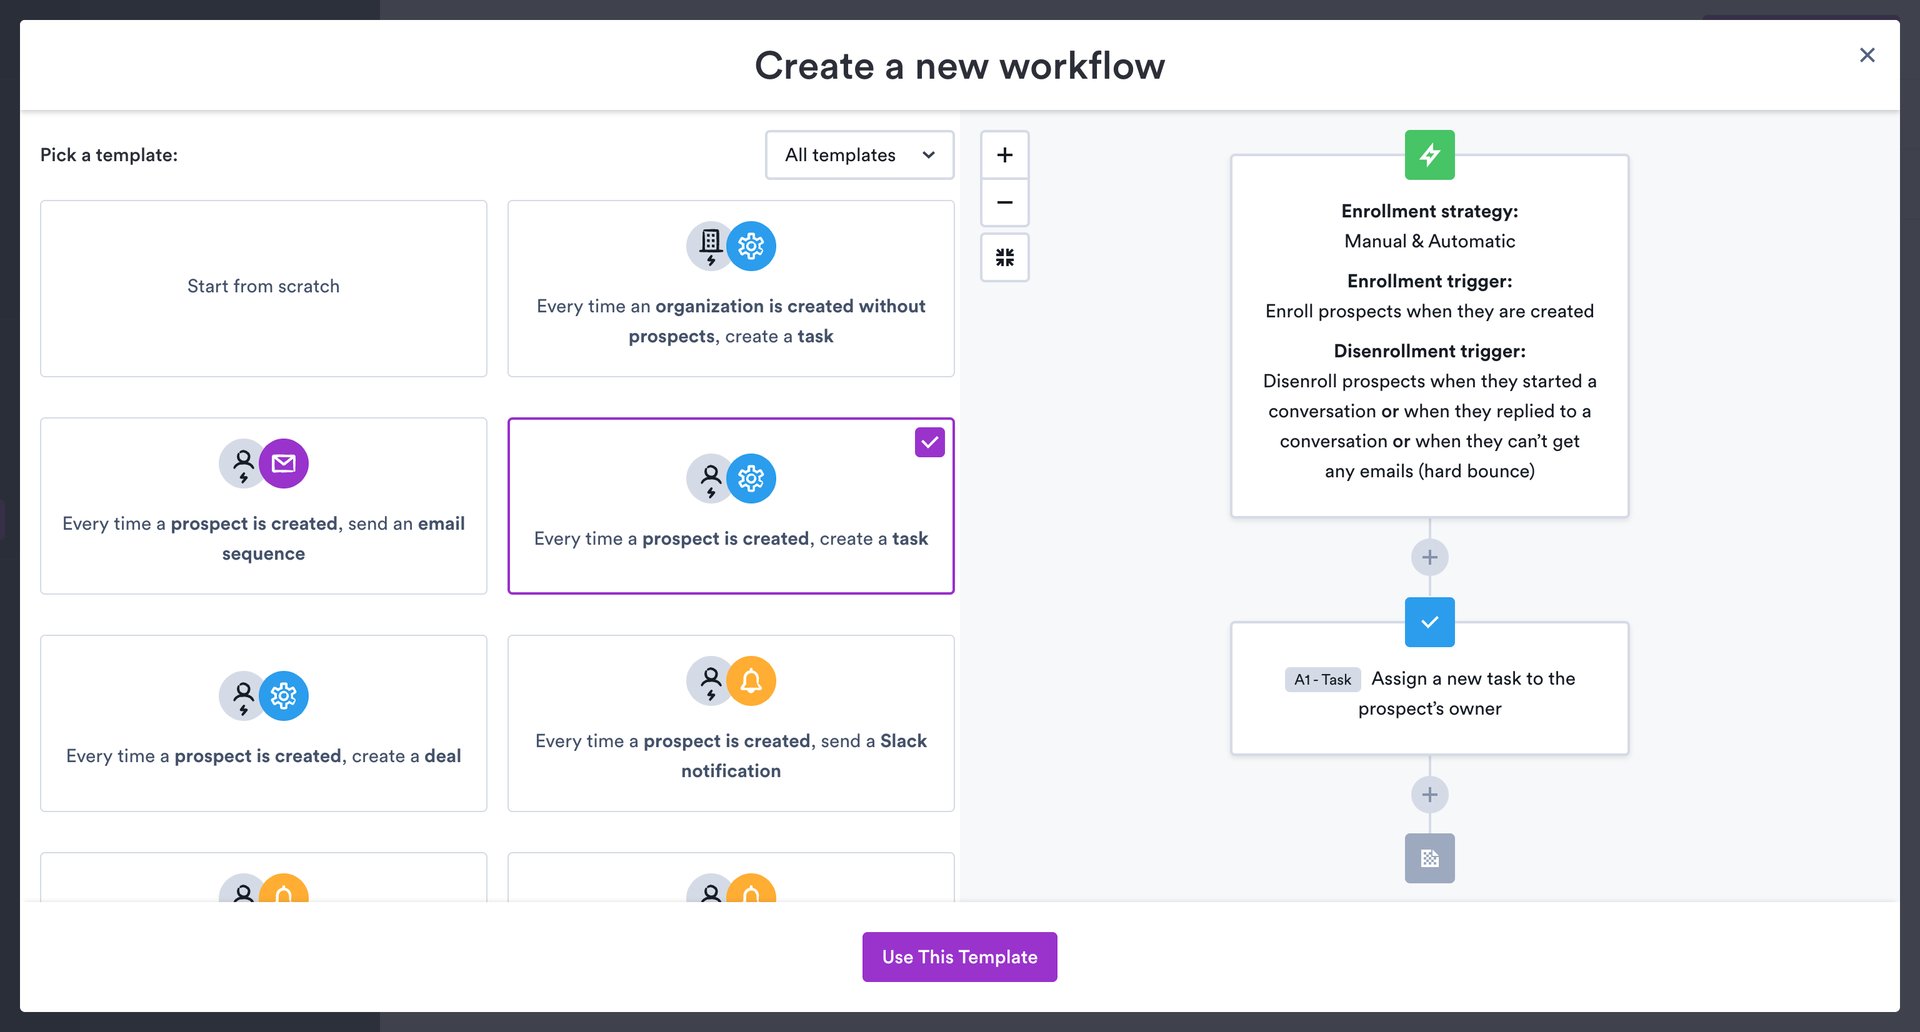Click the green lightning trigger icon

point(1429,155)
